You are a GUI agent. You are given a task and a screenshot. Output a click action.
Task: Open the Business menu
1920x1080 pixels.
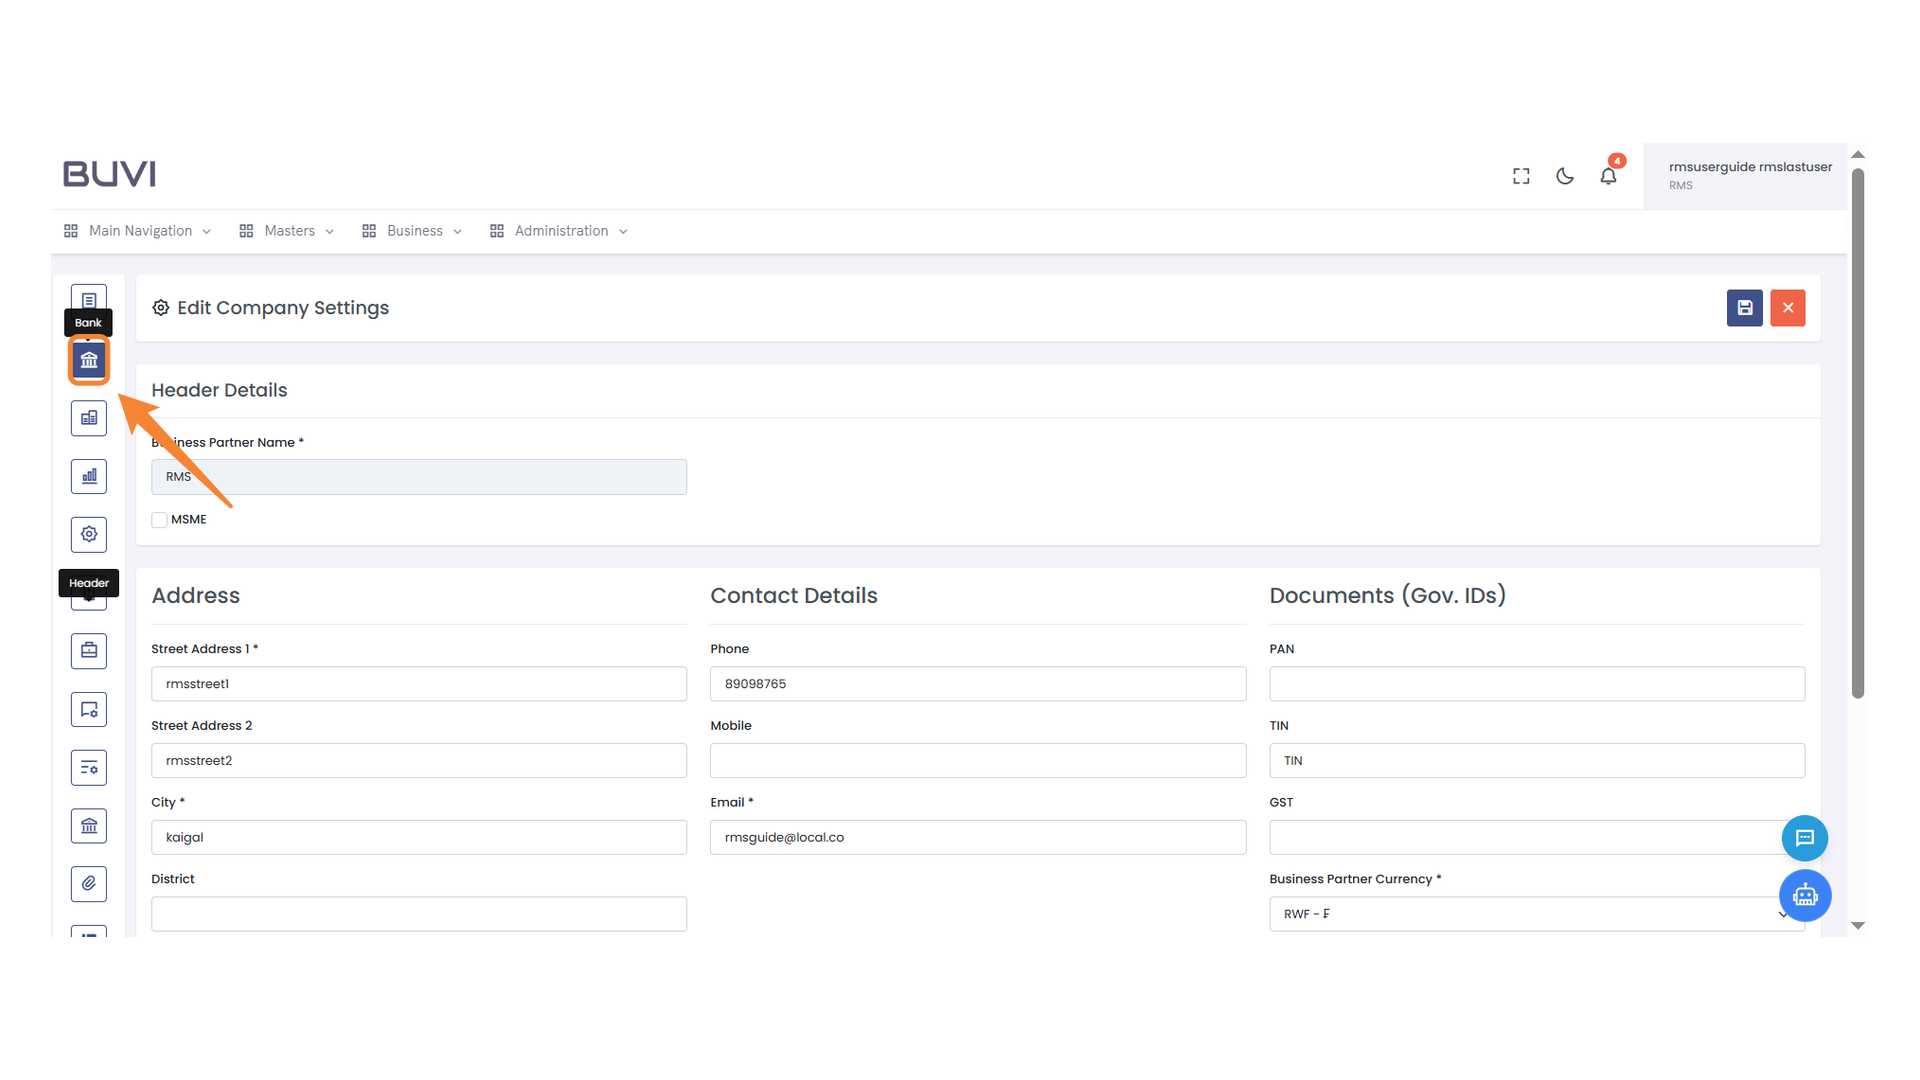(412, 231)
